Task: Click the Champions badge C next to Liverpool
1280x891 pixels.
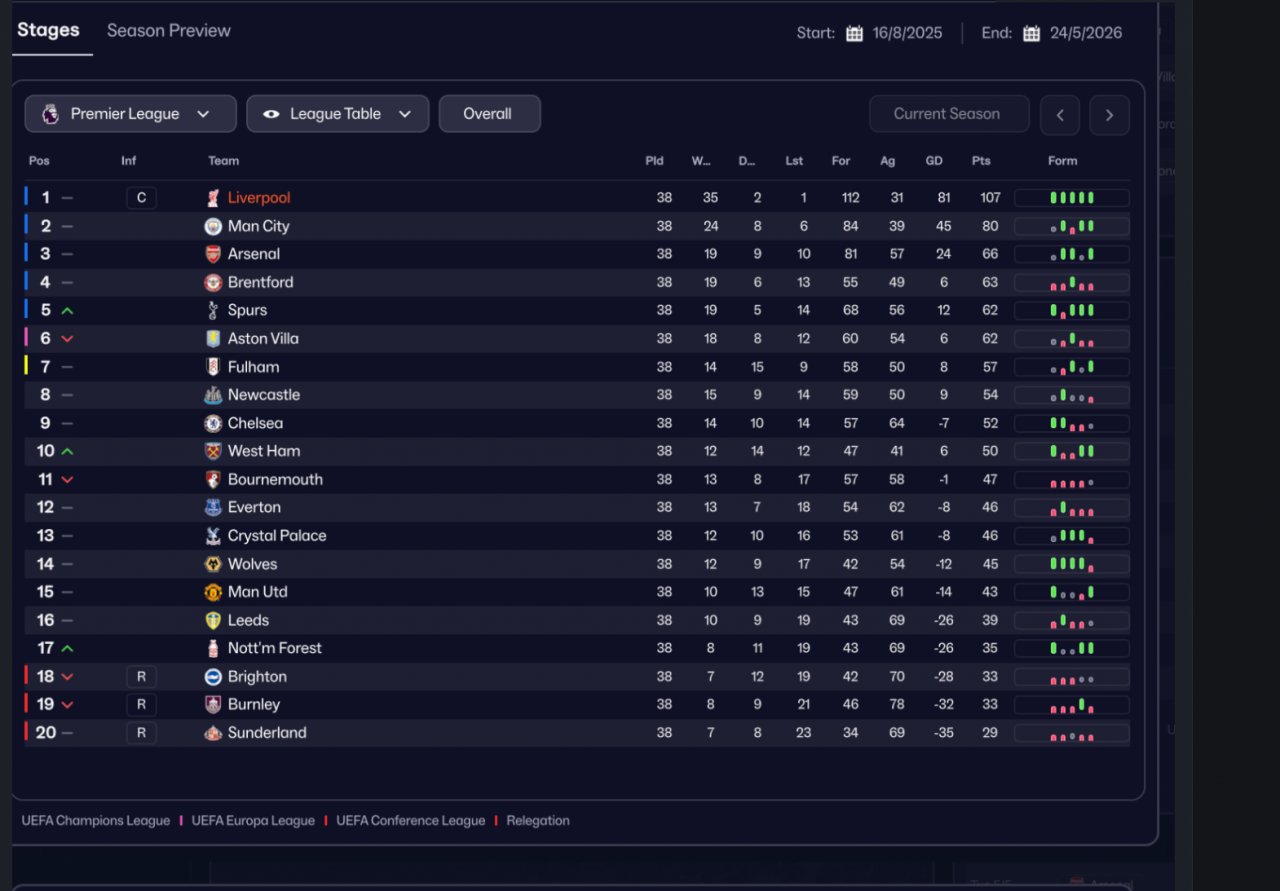Action: click(141, 198)
